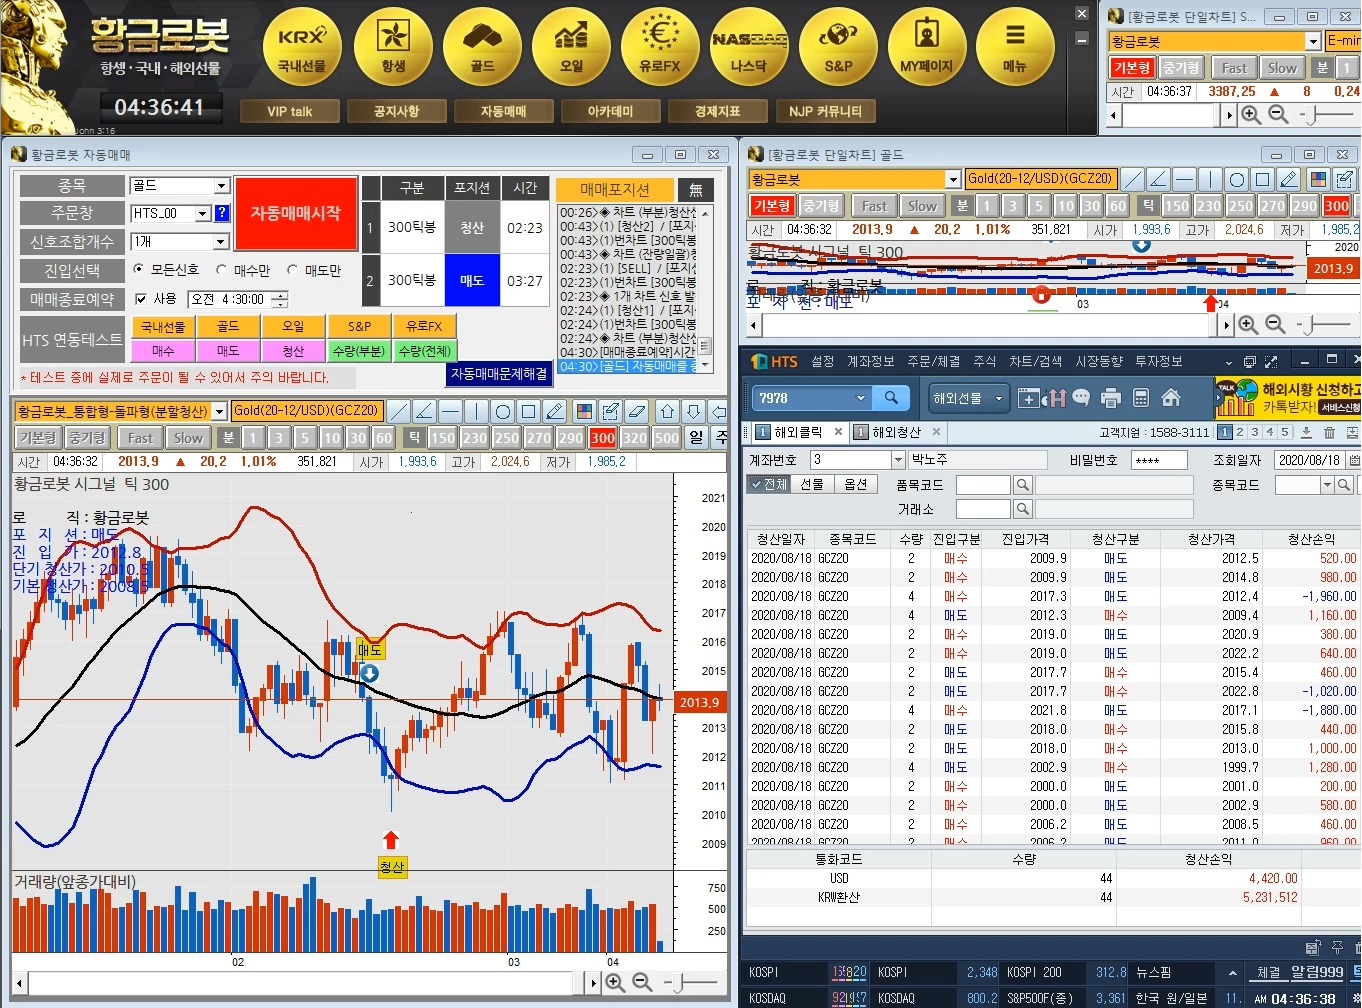Open the 항셍 round gold button
Screen dimensions: 1362x1008
point(393,48)
